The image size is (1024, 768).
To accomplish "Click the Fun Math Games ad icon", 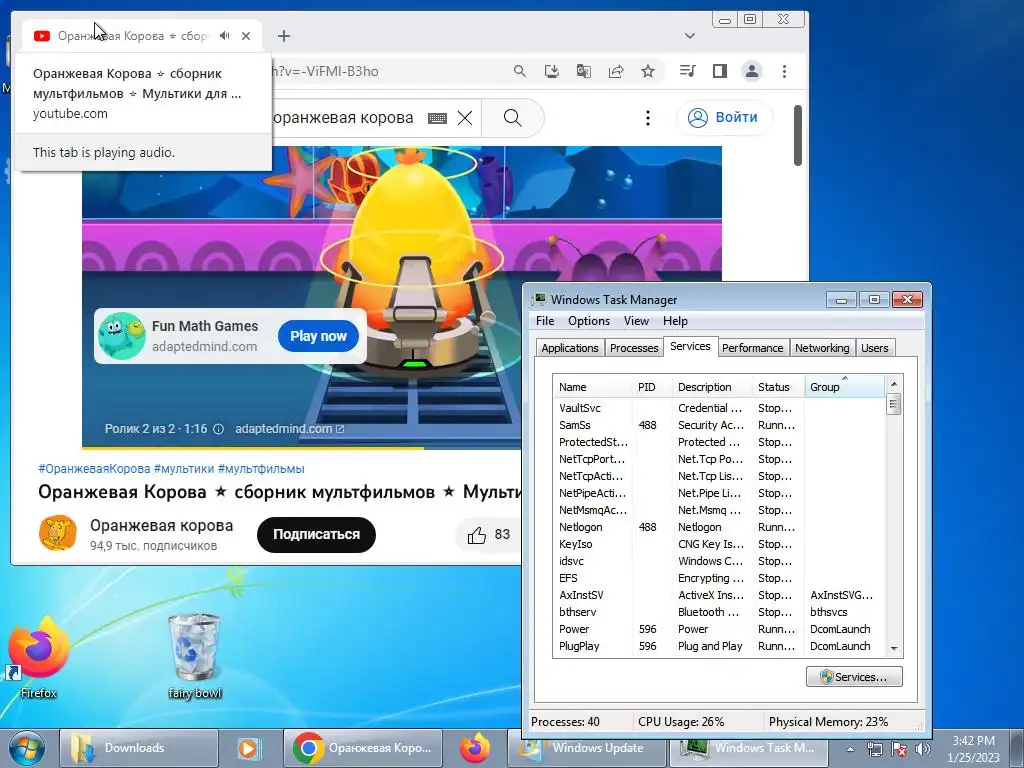I will coord(121,336).
